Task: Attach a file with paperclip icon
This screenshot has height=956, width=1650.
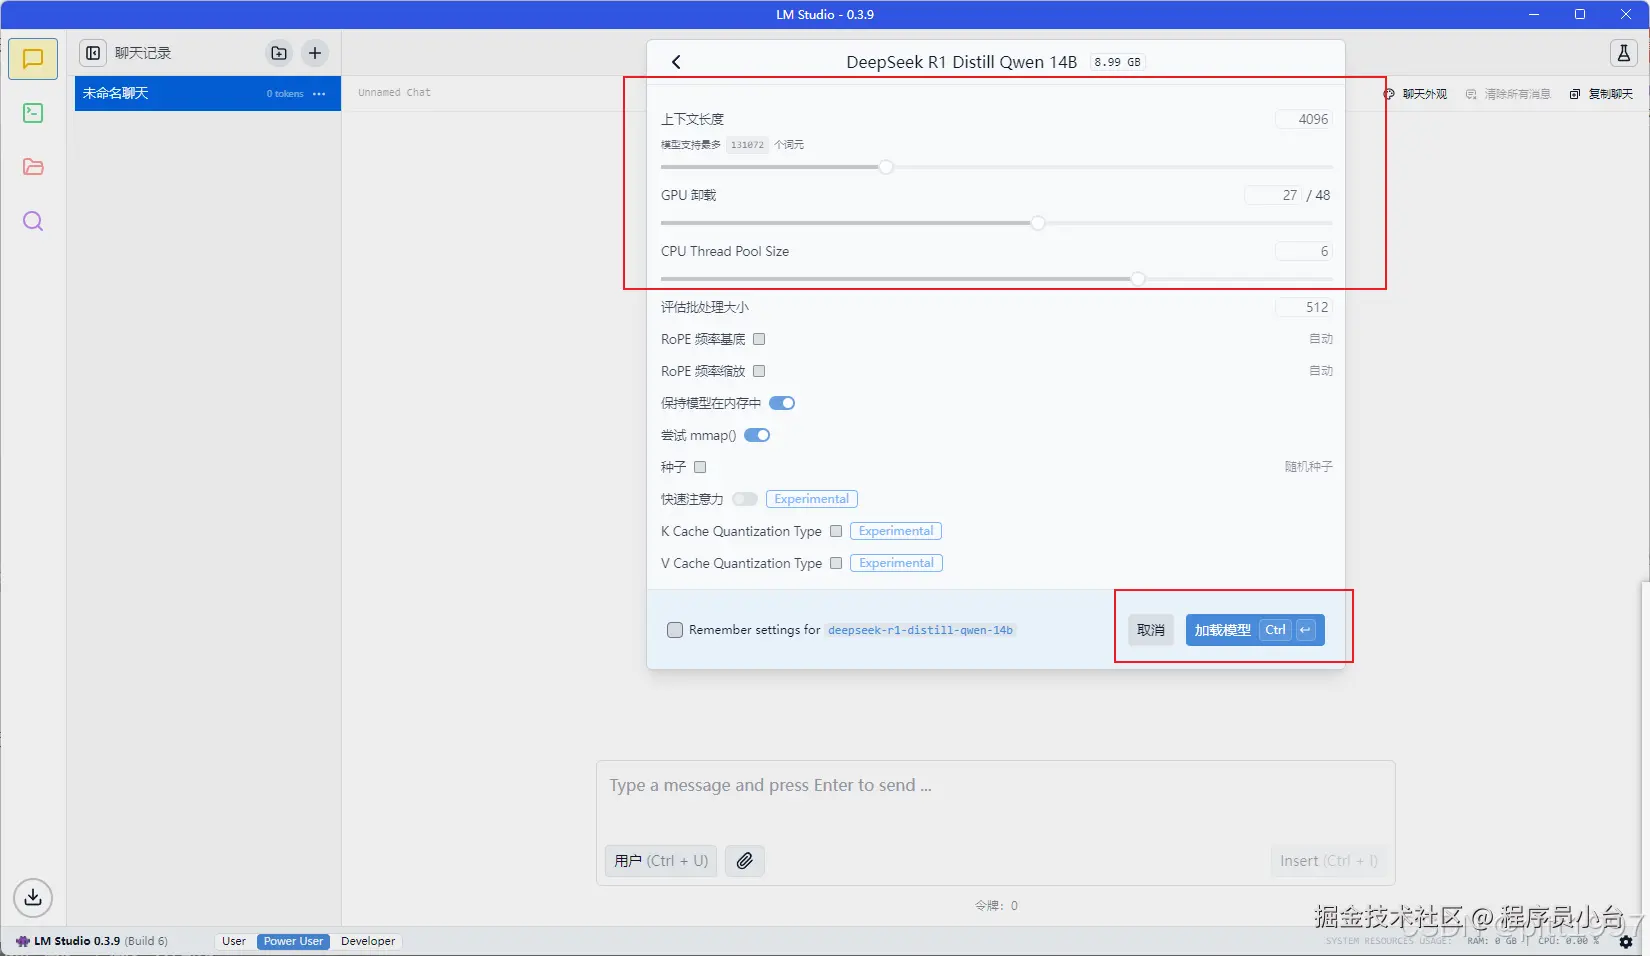Action: [x=745, y=861]
